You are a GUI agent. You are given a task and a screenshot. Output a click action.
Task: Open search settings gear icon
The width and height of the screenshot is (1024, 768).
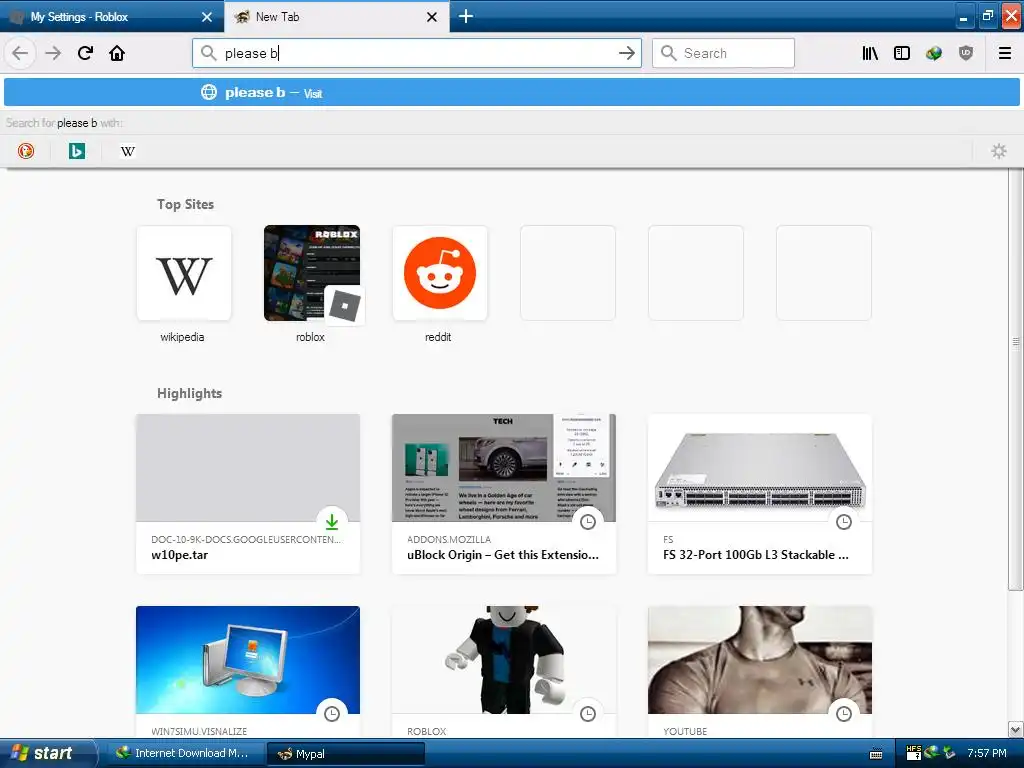pyautogui.click(x=999, y=152)
